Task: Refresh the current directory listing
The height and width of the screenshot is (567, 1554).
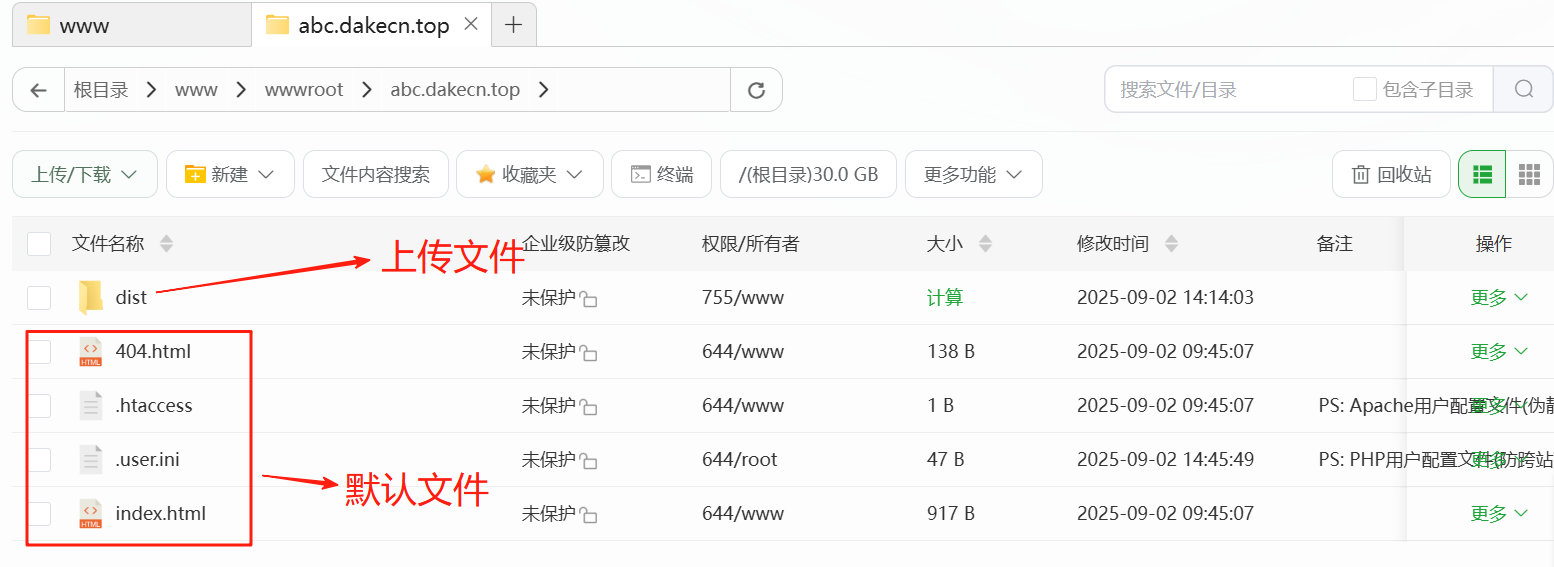Action: [756, 90]
